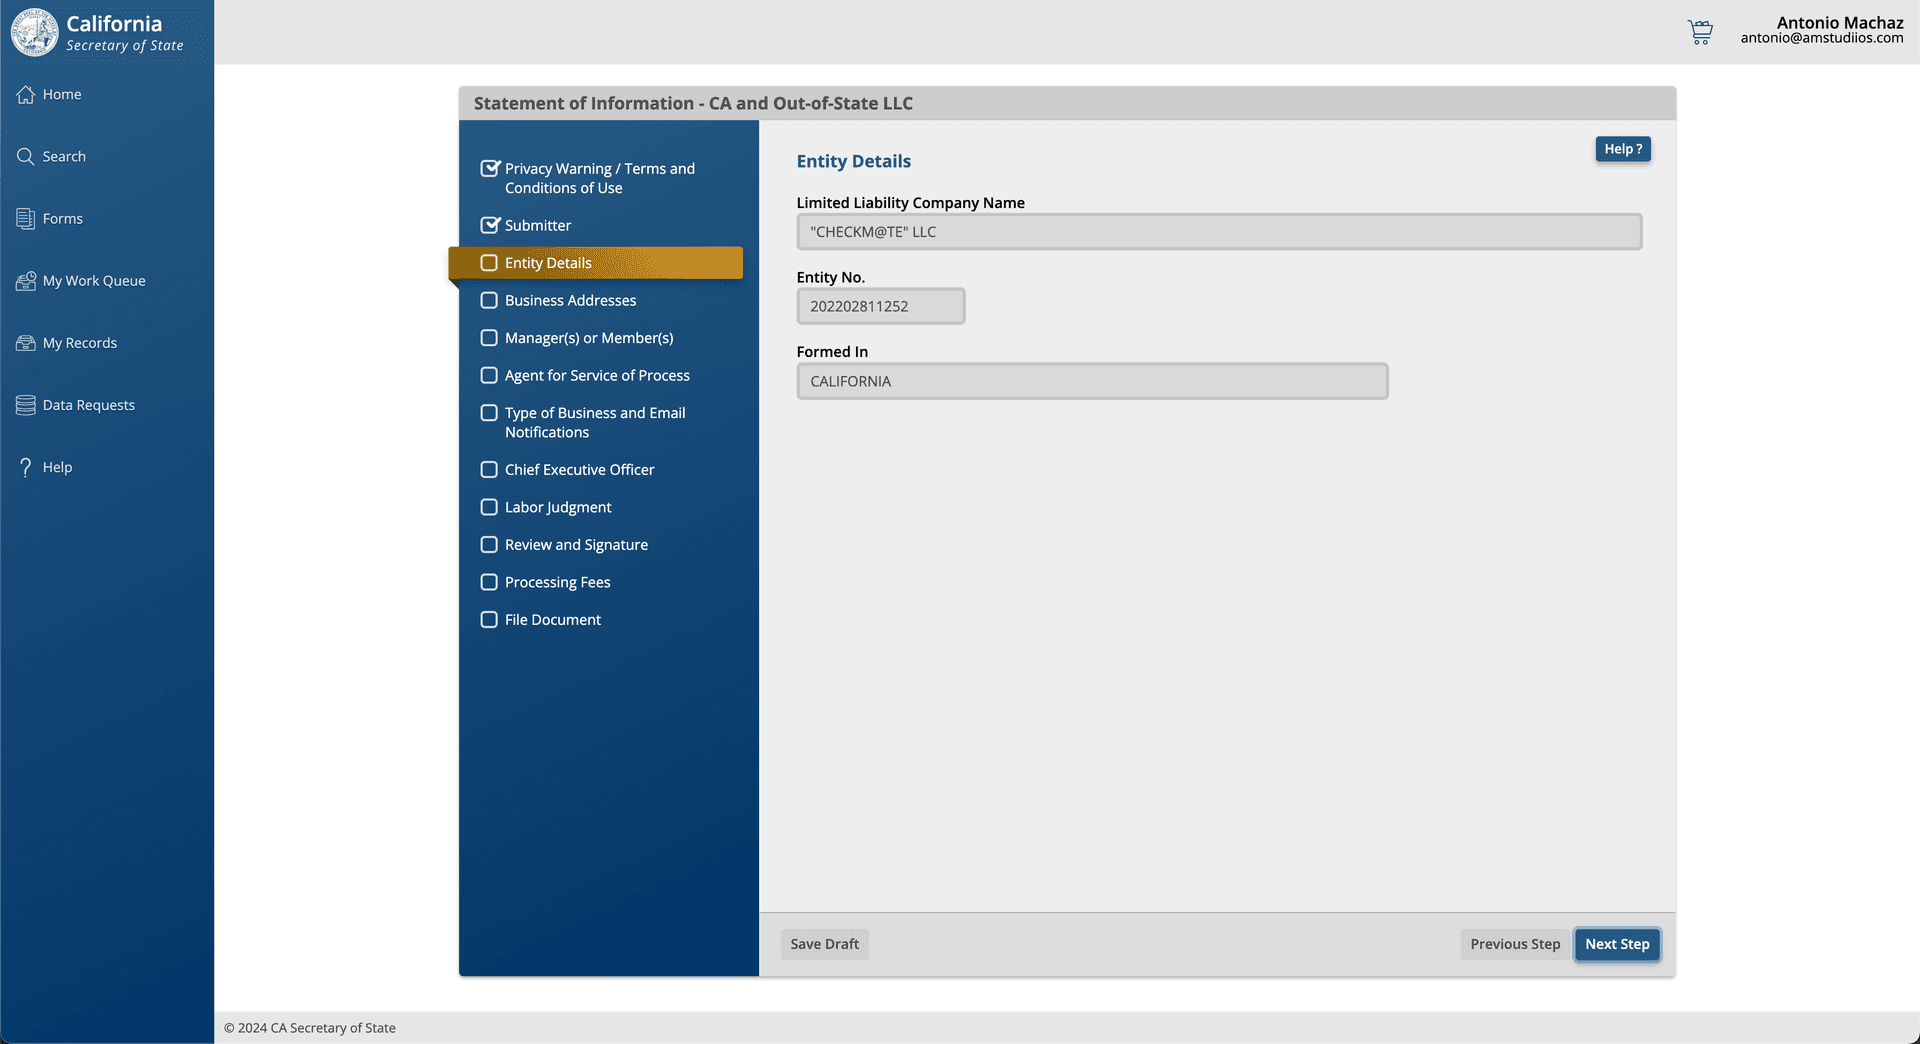This screenshot has height=1044, width=1920.
Task: Click the My Records icon
Action: click(26, 343)
